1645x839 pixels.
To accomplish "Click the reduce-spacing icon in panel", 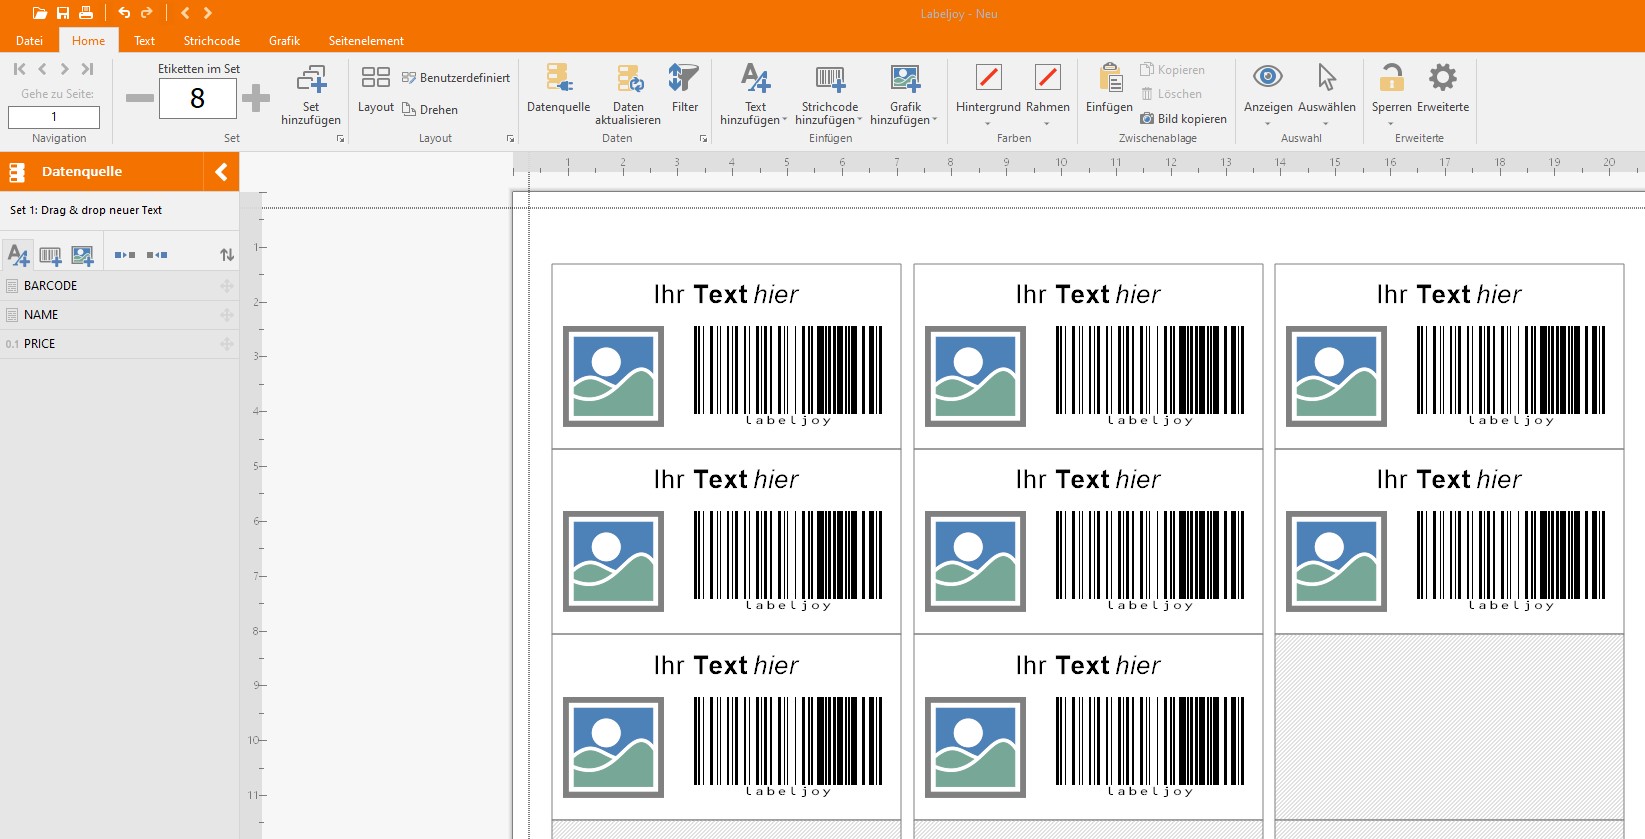I will point(157,255).
